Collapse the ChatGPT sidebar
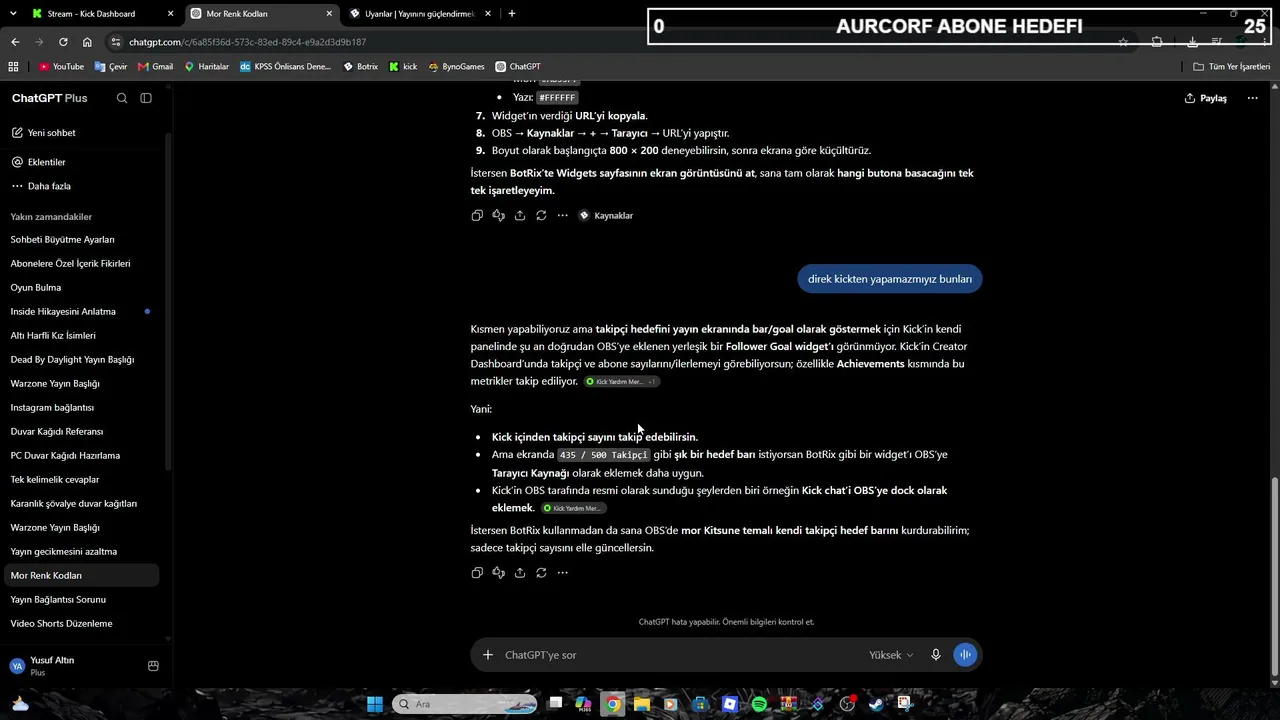The height and width of the screenshot is (720, 1280). pos(146,98)
